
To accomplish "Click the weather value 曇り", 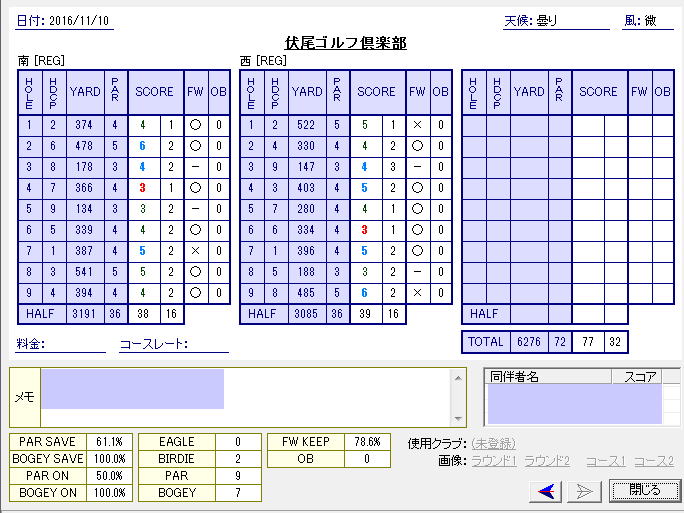I will tap(547, 21).
